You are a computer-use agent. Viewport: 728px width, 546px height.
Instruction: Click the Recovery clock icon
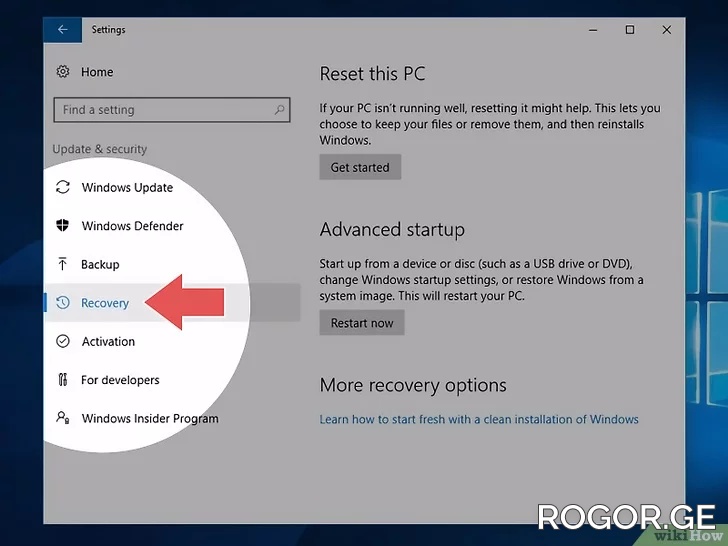(x=63, y=303)
